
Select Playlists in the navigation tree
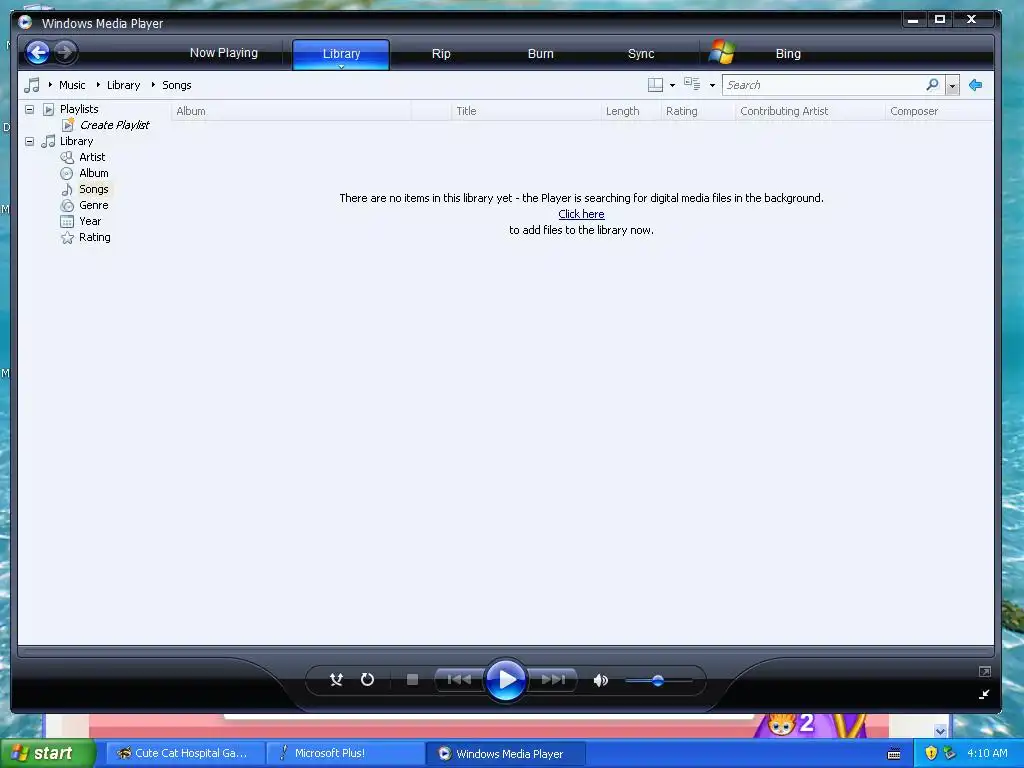pyautogui.click(x=79, y=109)
